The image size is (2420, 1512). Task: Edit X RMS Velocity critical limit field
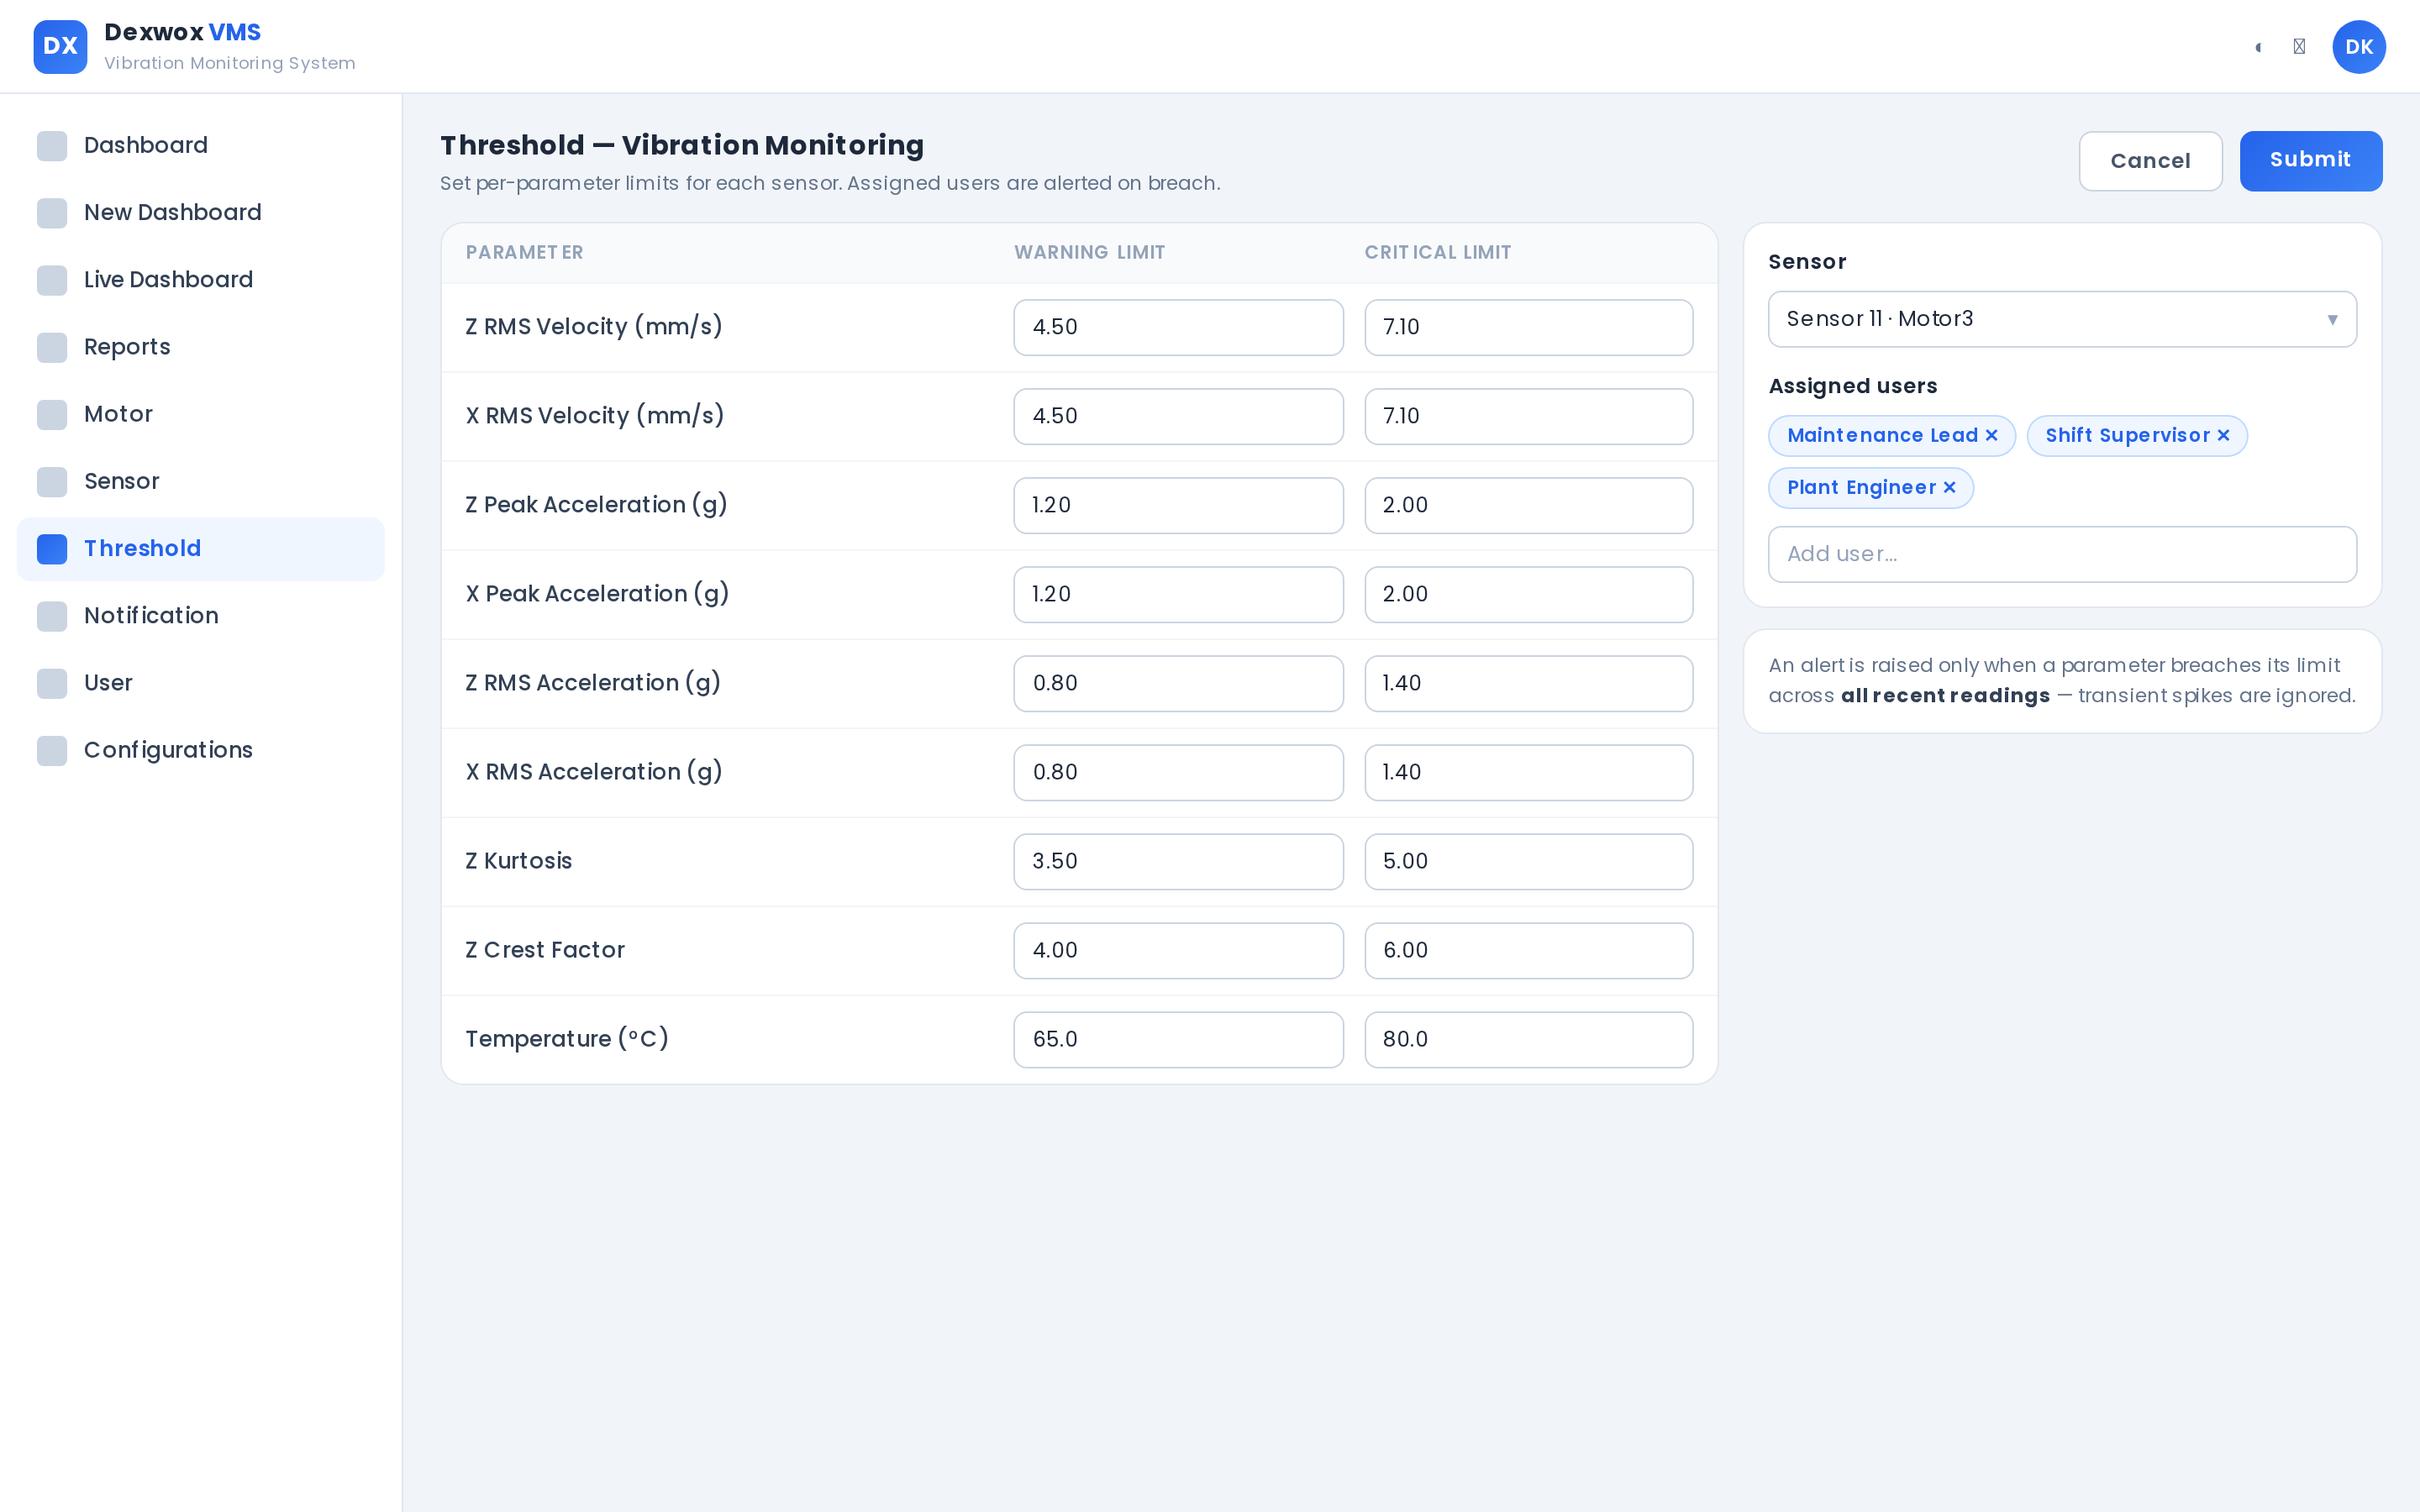(x=1528, y=416)
